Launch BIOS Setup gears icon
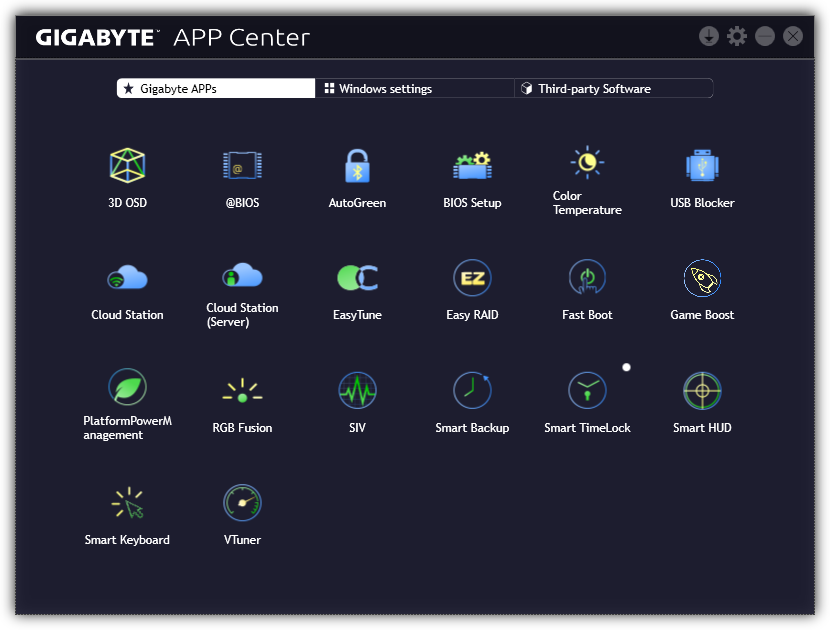 [472, 166]
